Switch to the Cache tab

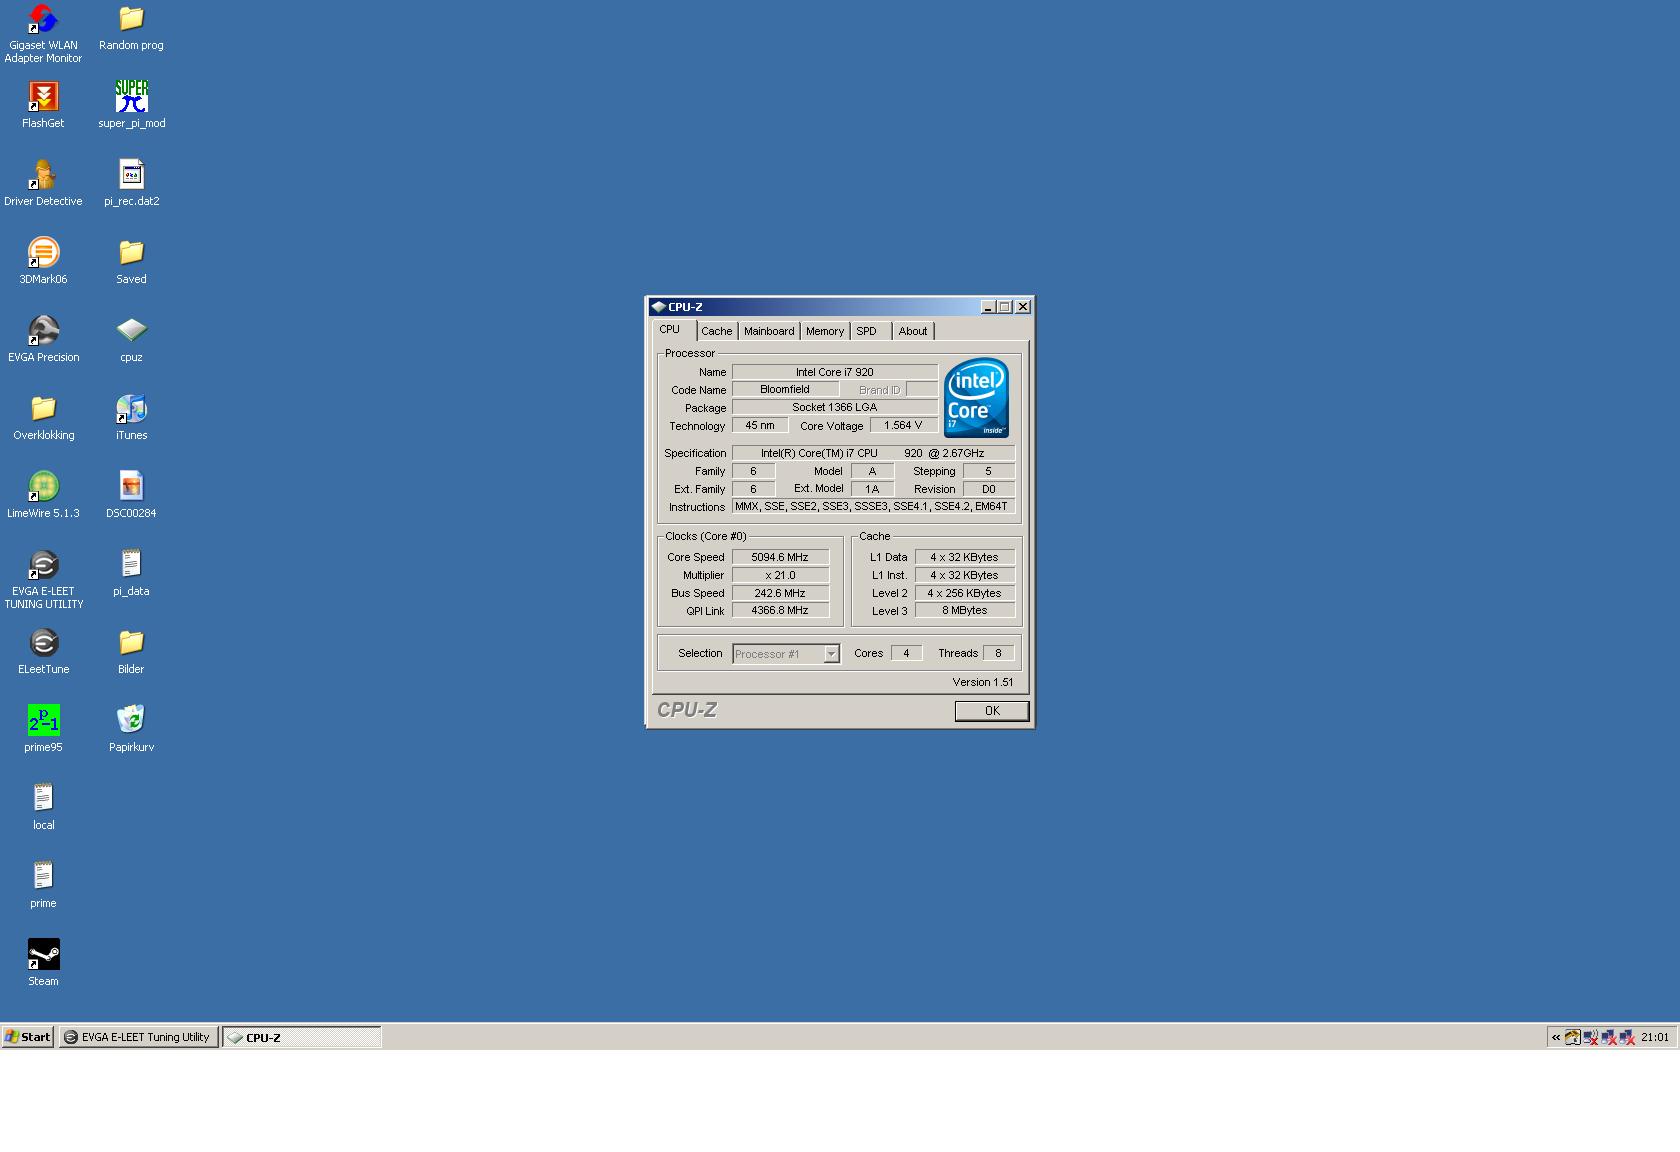(716, 331)
